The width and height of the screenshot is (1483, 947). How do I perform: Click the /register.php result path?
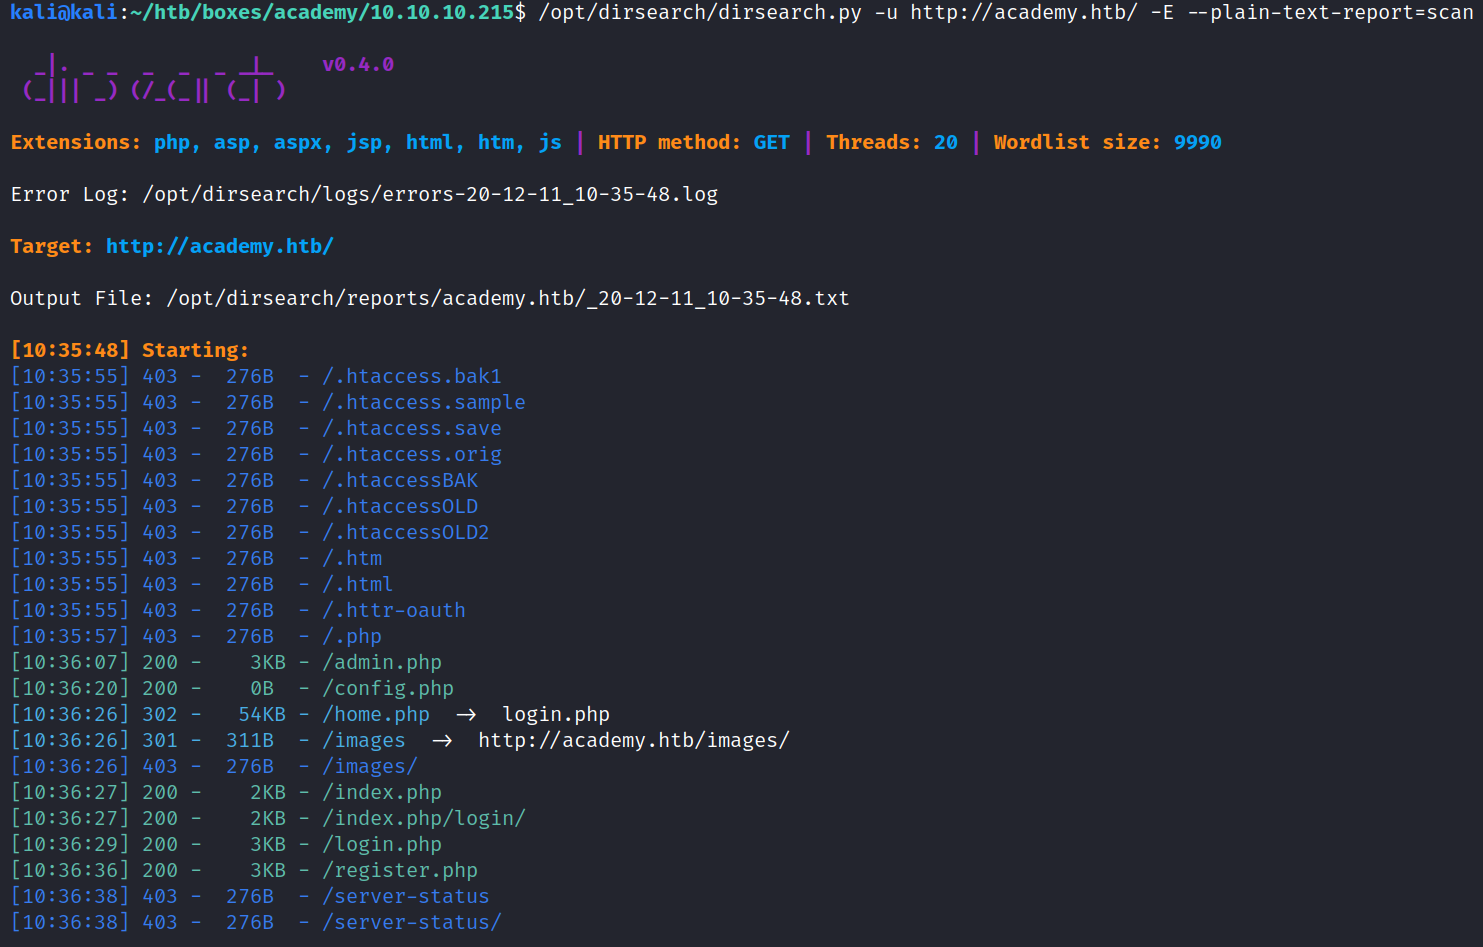pyautogui.click(x=399, y=870)
